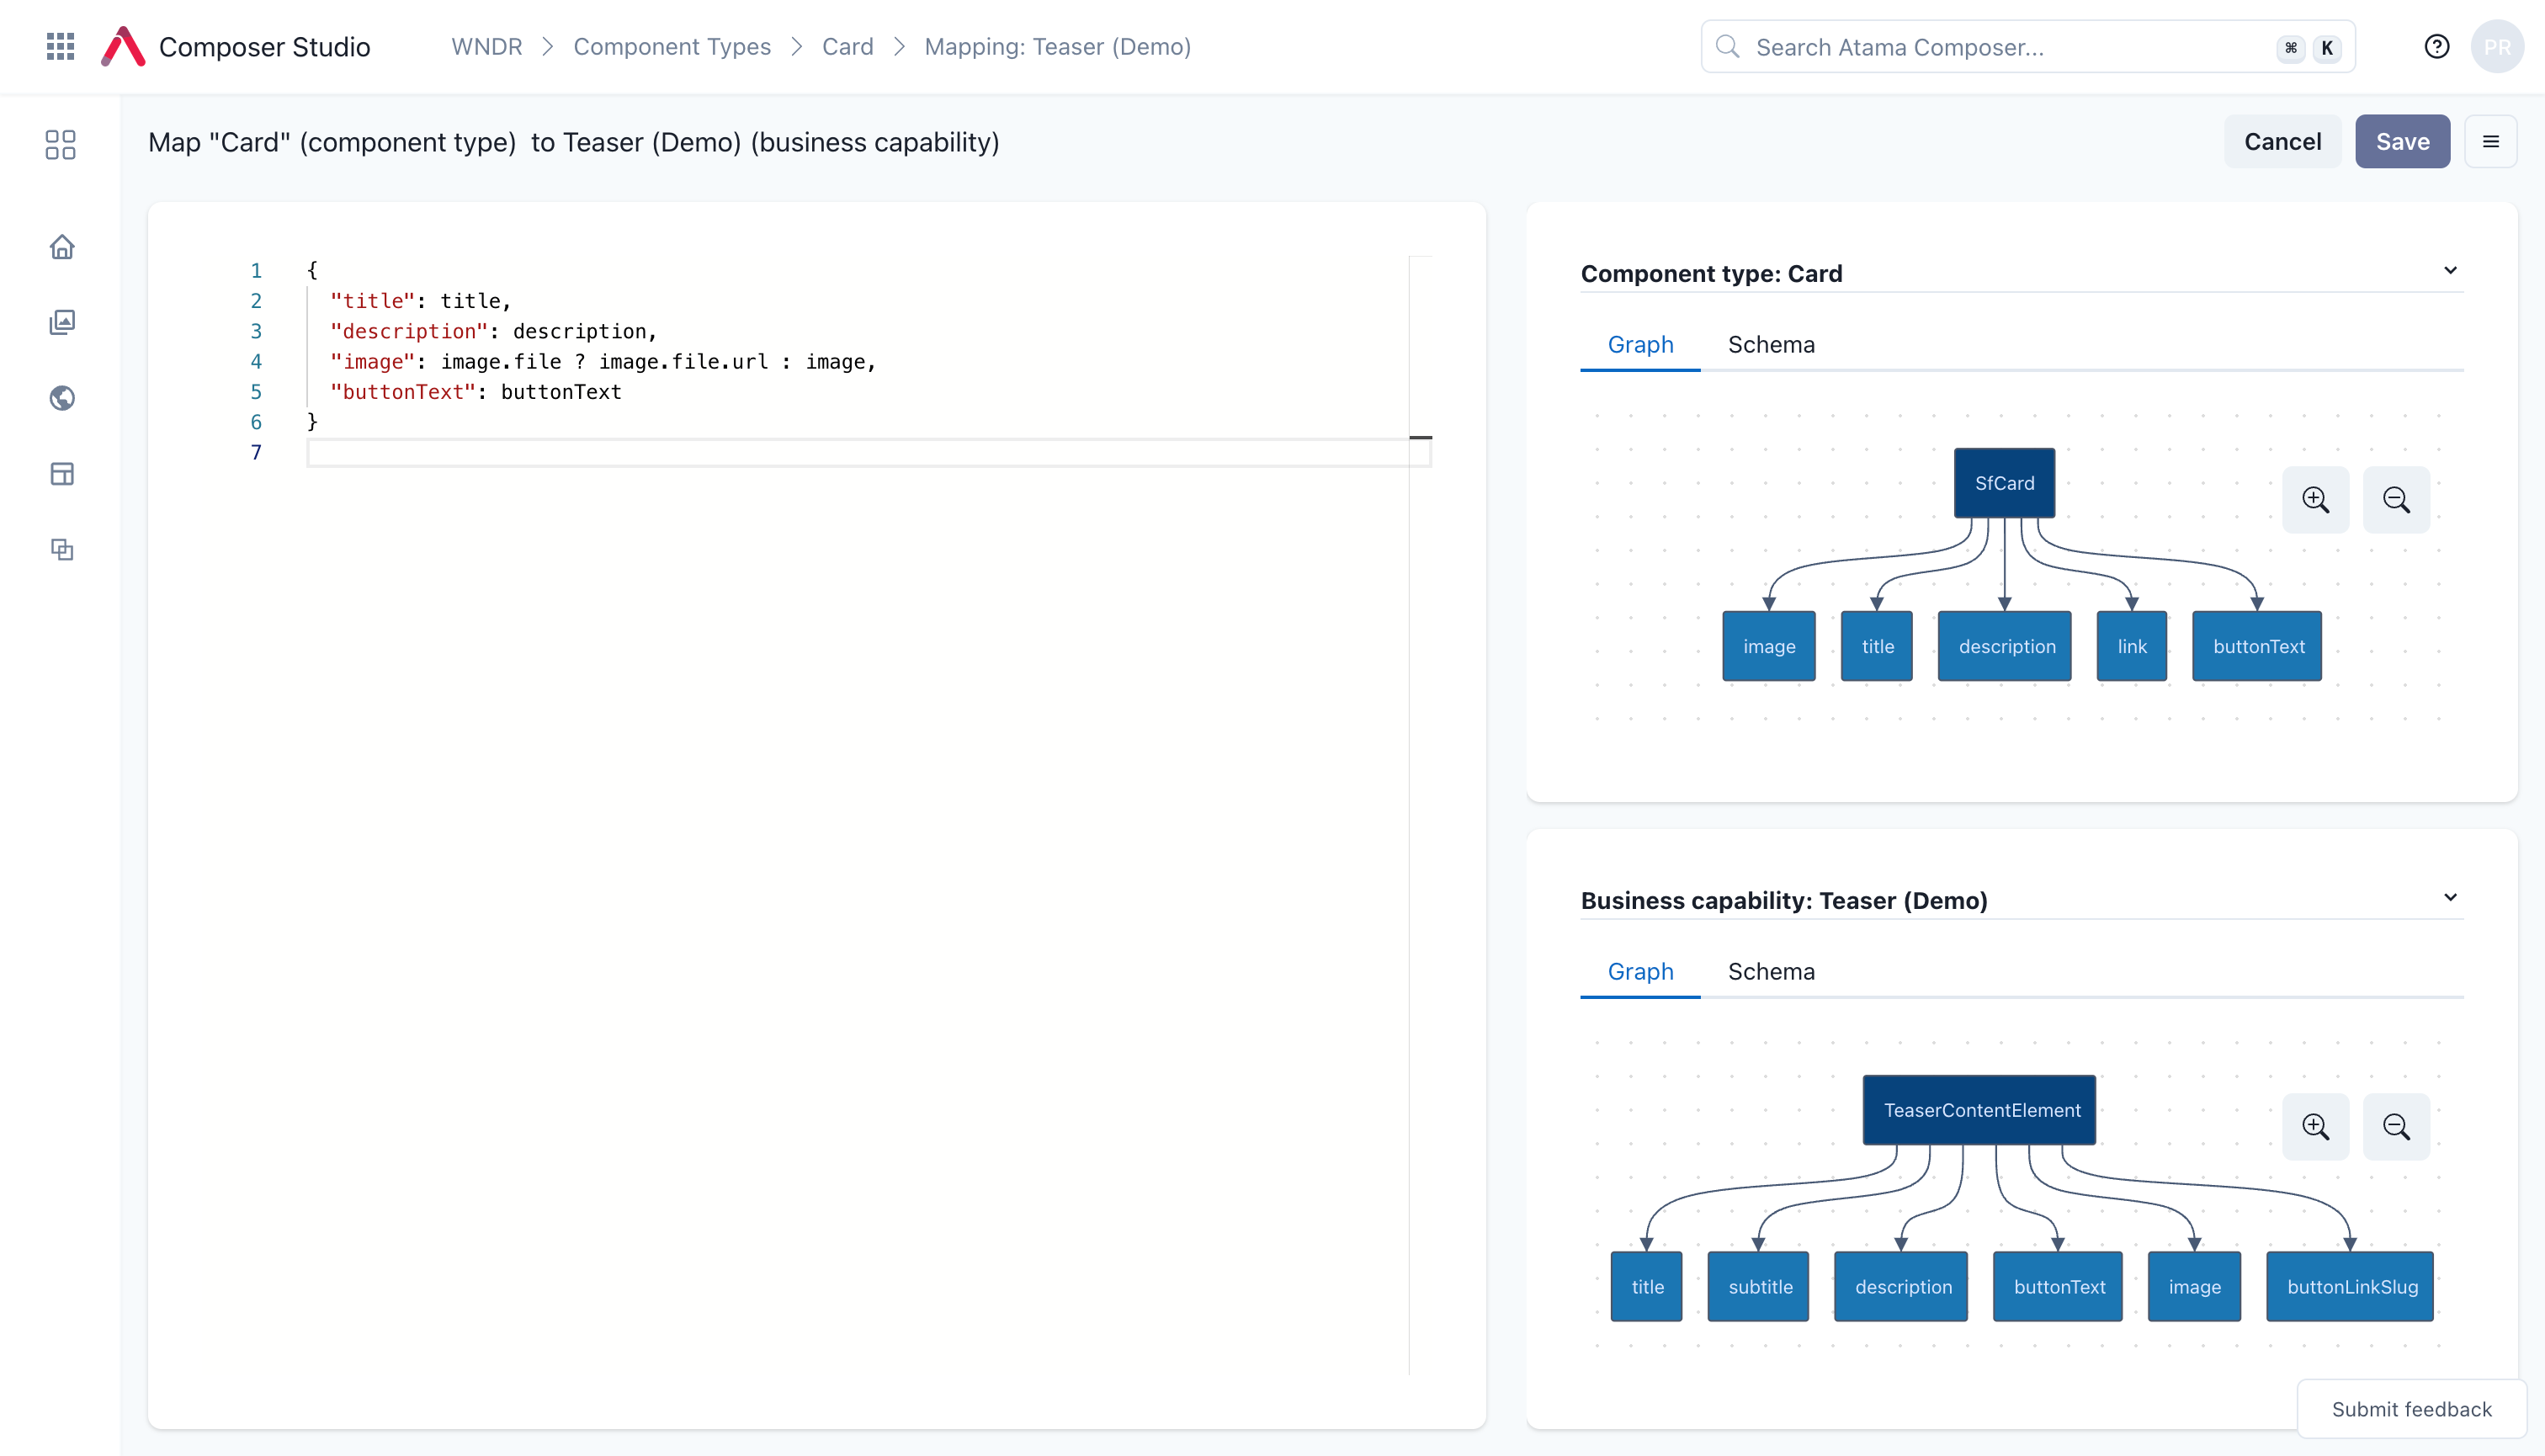Collapse the Business capability Teaser panel
The width and height of the screenshot is (2545, 1456).
coord(2449,896)
